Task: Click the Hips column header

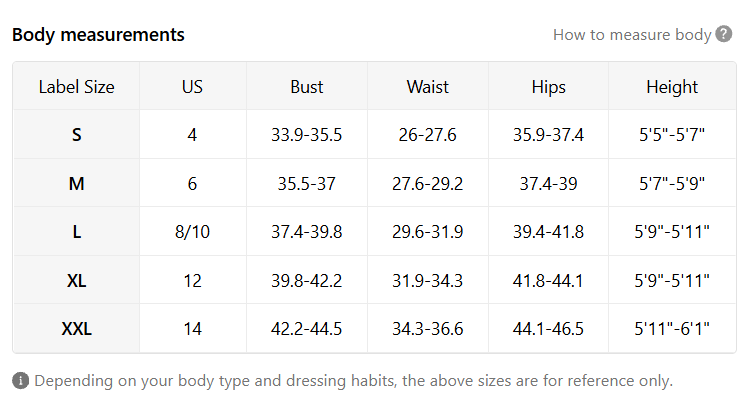Action: (548, 87)
